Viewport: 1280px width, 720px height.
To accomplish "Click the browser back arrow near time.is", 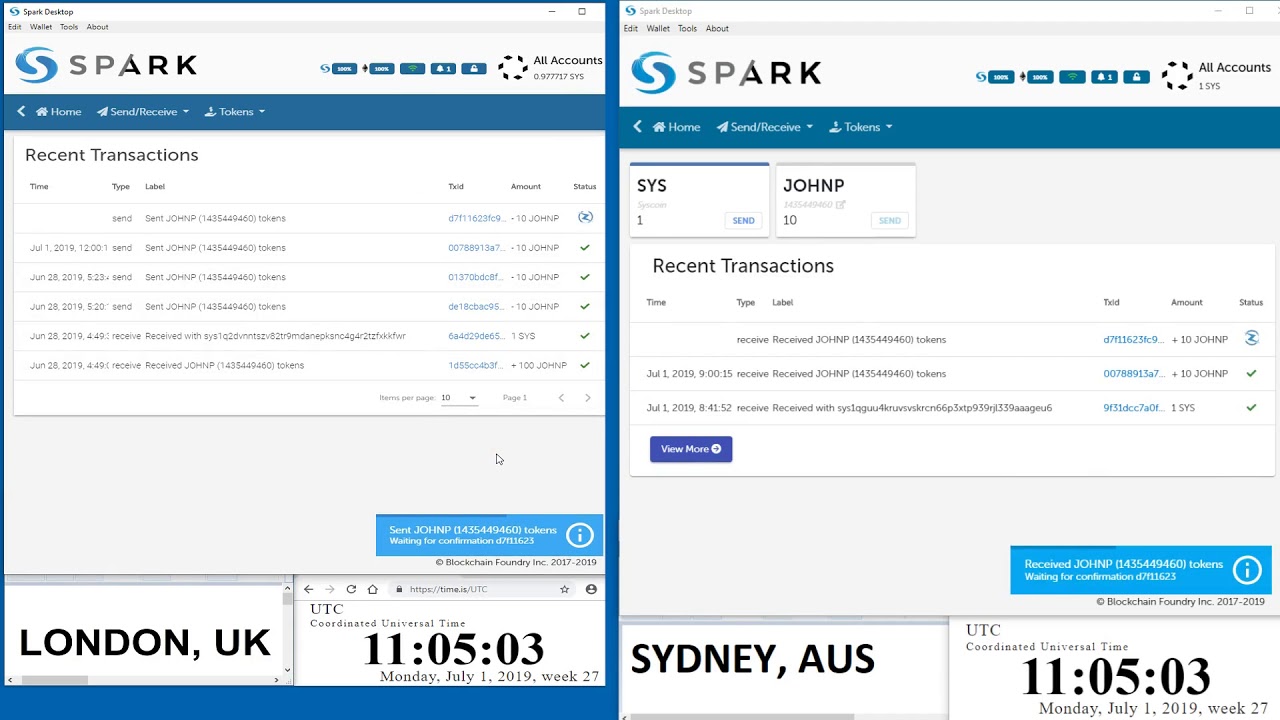I will [308, 589].
